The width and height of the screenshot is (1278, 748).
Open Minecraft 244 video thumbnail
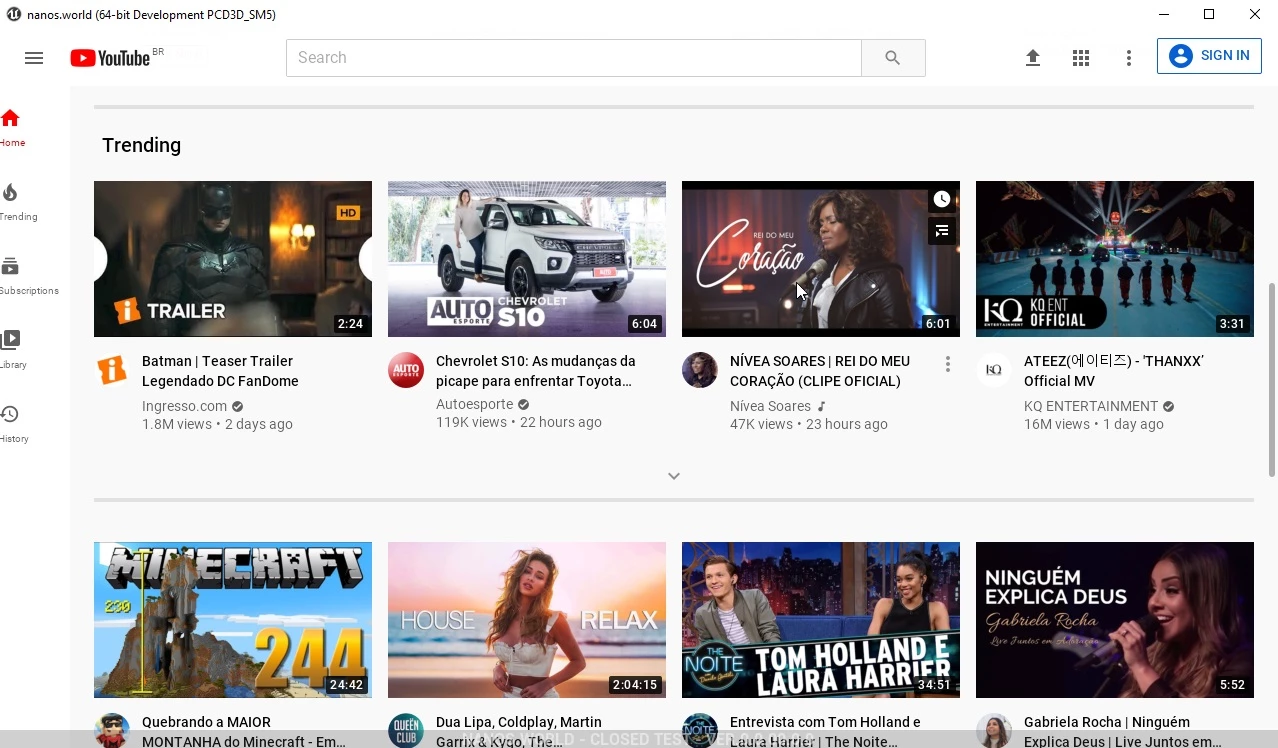click(x=233, y=620)
